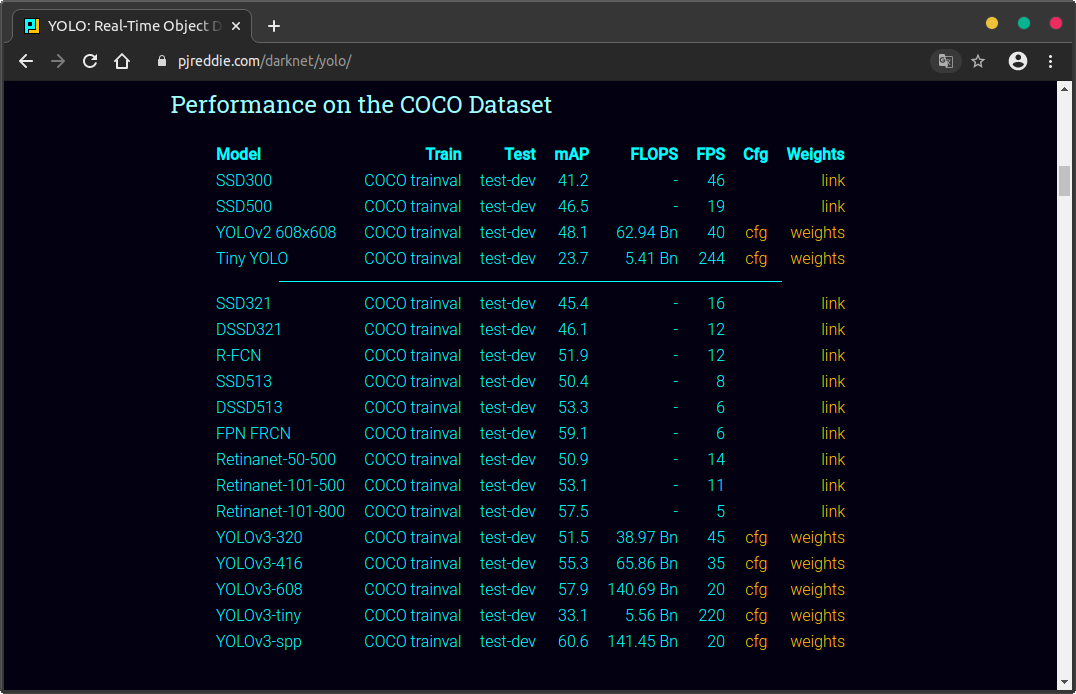The height and width of the screenshot is (694, 1076).
Task: Open the home page via house icon
Action: click(122, 61)
